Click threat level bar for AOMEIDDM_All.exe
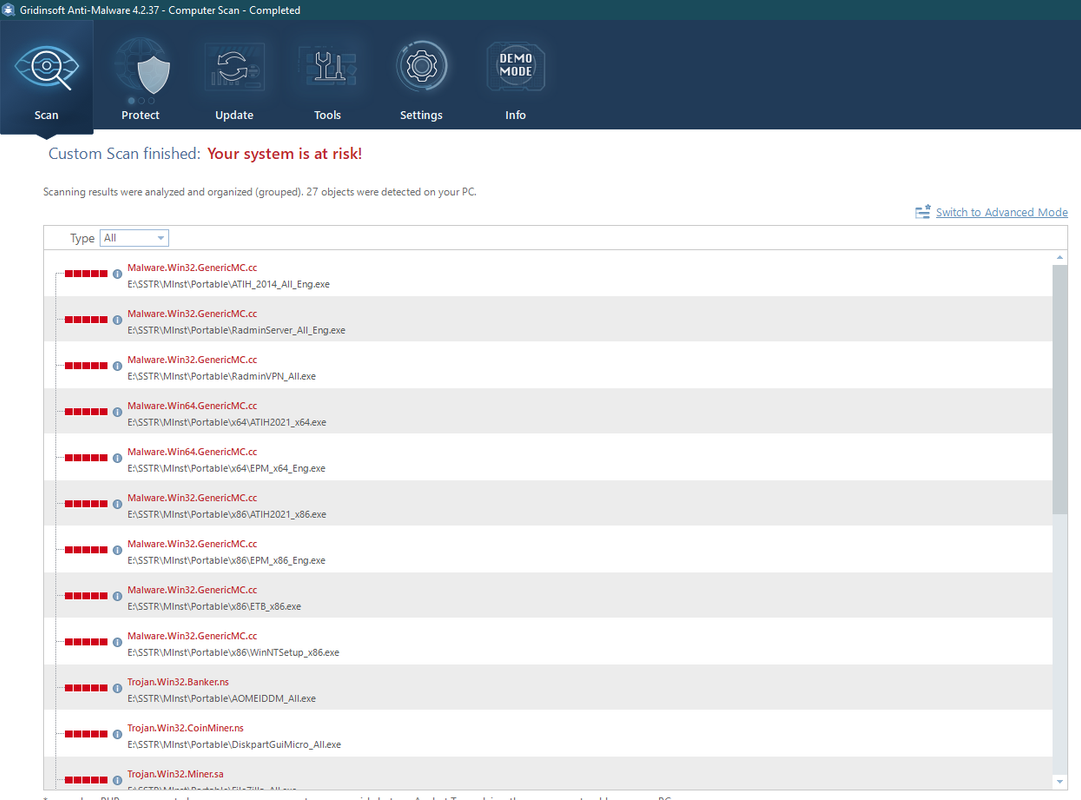Screen dimensions: 1081x800 coord(86,688)
